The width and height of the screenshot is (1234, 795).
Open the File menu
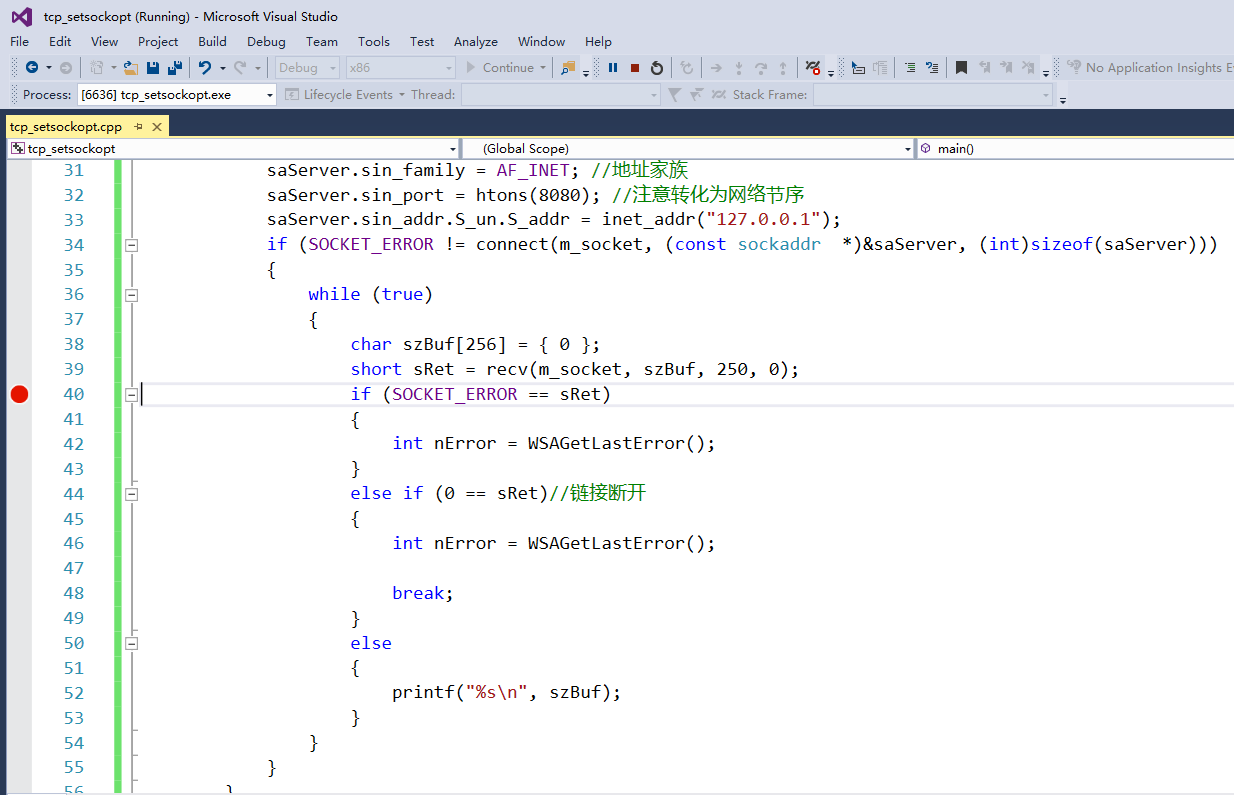pyautogui.click(x=19, y=41)
